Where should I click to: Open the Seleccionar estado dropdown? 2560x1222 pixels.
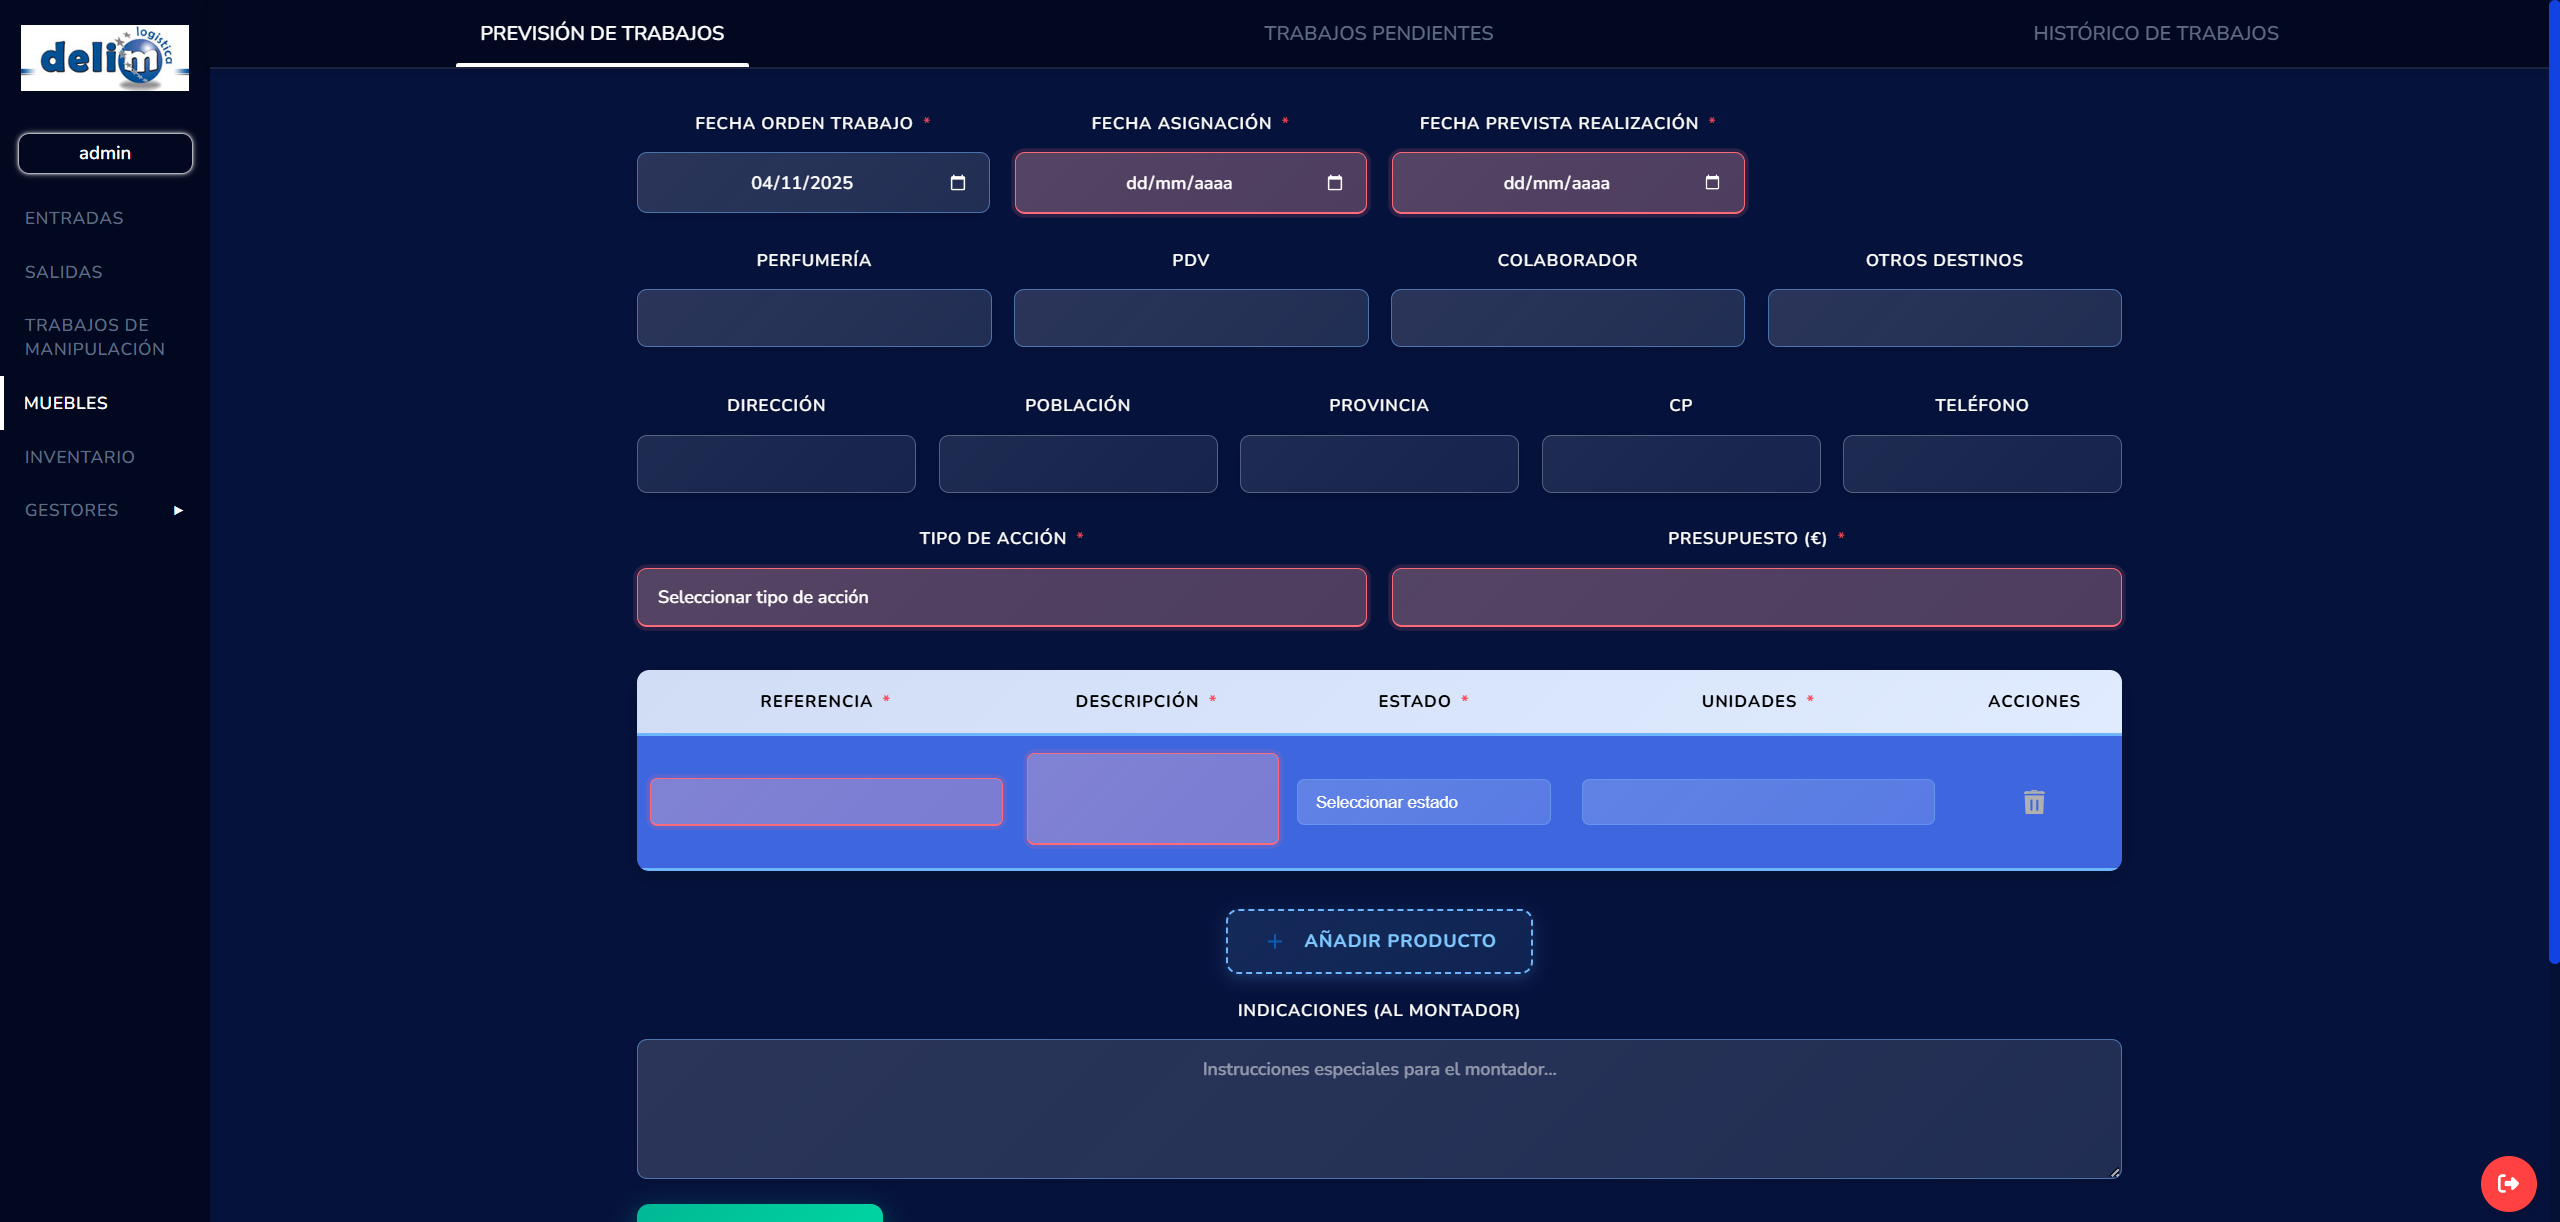[x=1422, y=802]
